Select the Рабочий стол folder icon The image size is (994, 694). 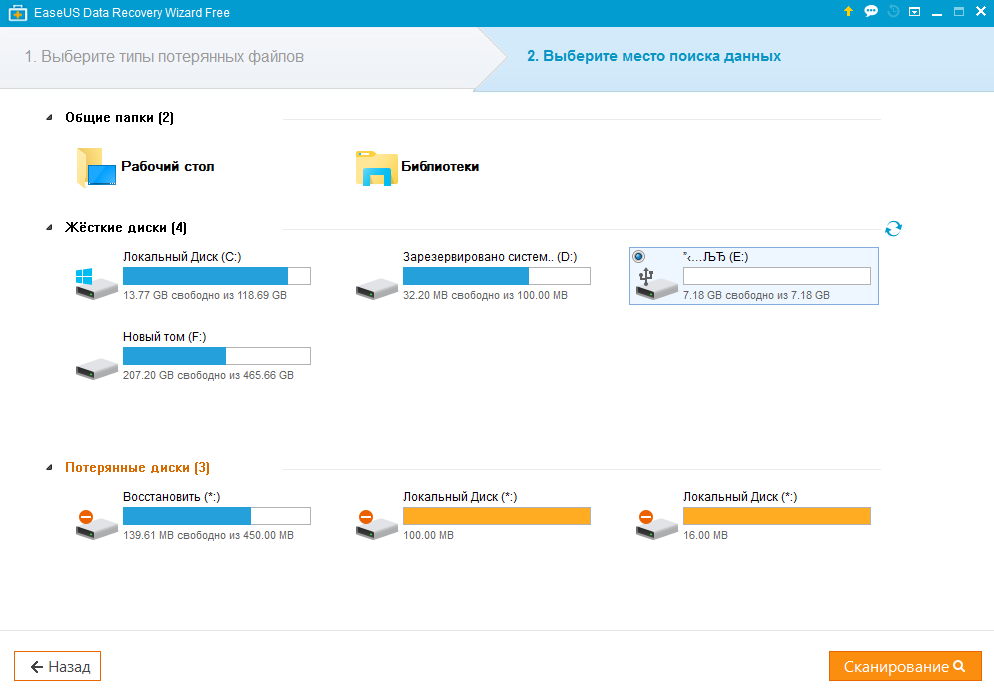tap(96, 167)
